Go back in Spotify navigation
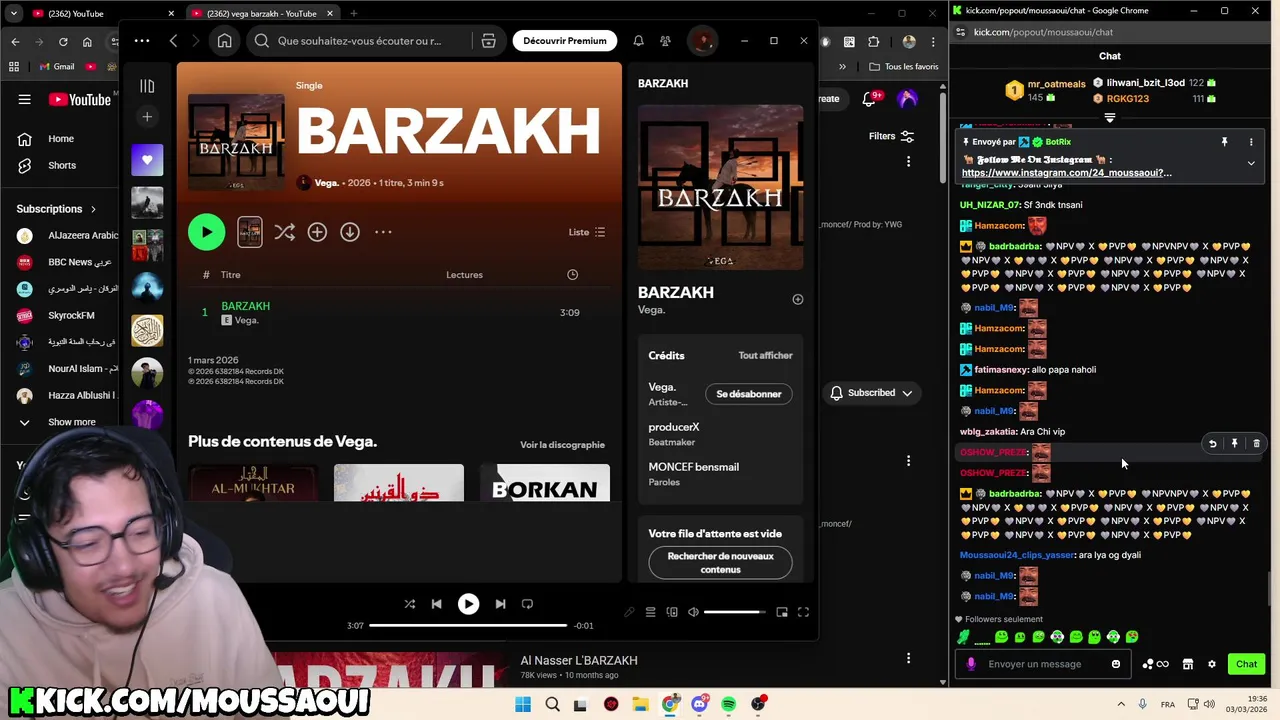 (x=173, y=41)
